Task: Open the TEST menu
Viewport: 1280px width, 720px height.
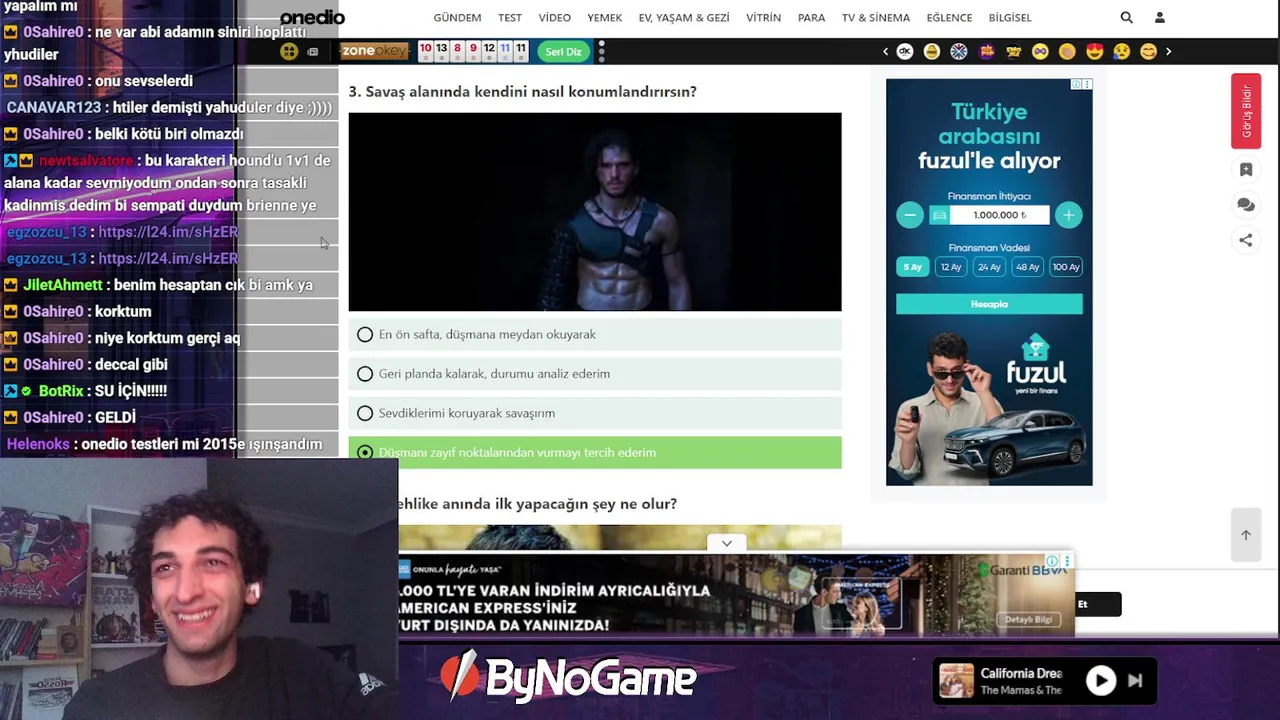Action: pos(510,18)
